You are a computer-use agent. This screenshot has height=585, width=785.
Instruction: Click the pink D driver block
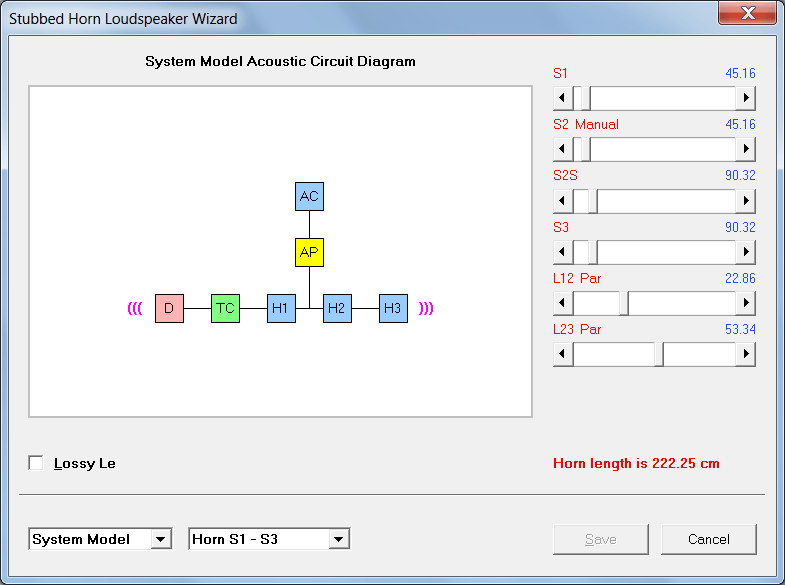click(x=169, y=309)
